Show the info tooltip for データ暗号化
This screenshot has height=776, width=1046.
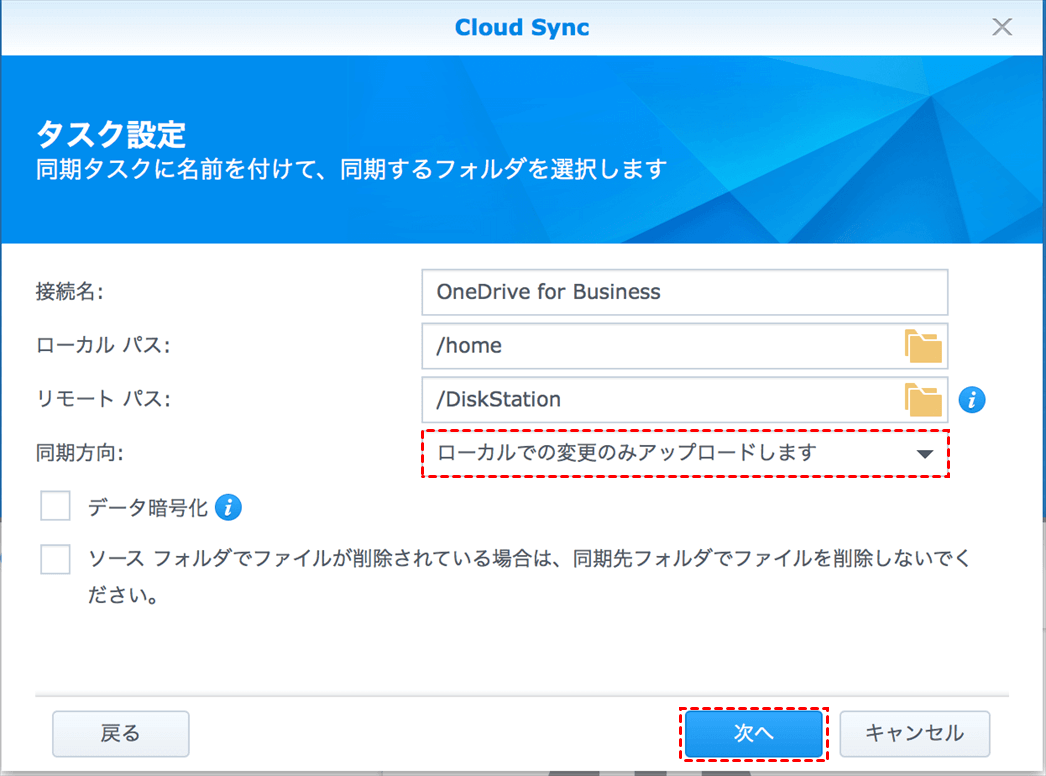click(229, 508)
